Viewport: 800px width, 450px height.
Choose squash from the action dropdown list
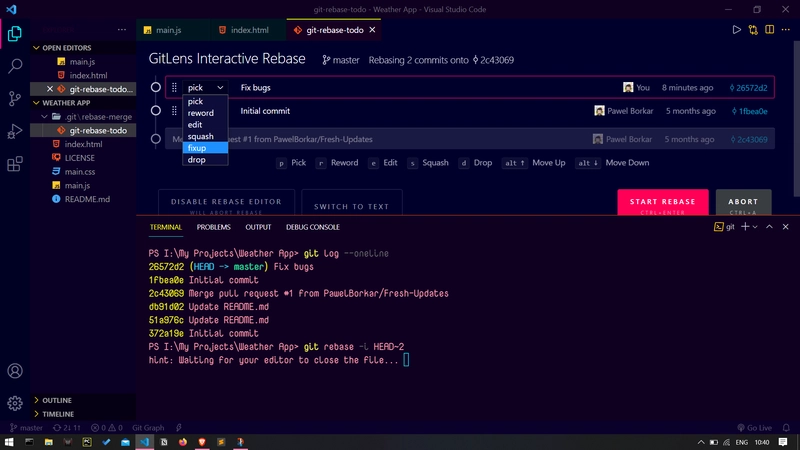coord(205,136)
